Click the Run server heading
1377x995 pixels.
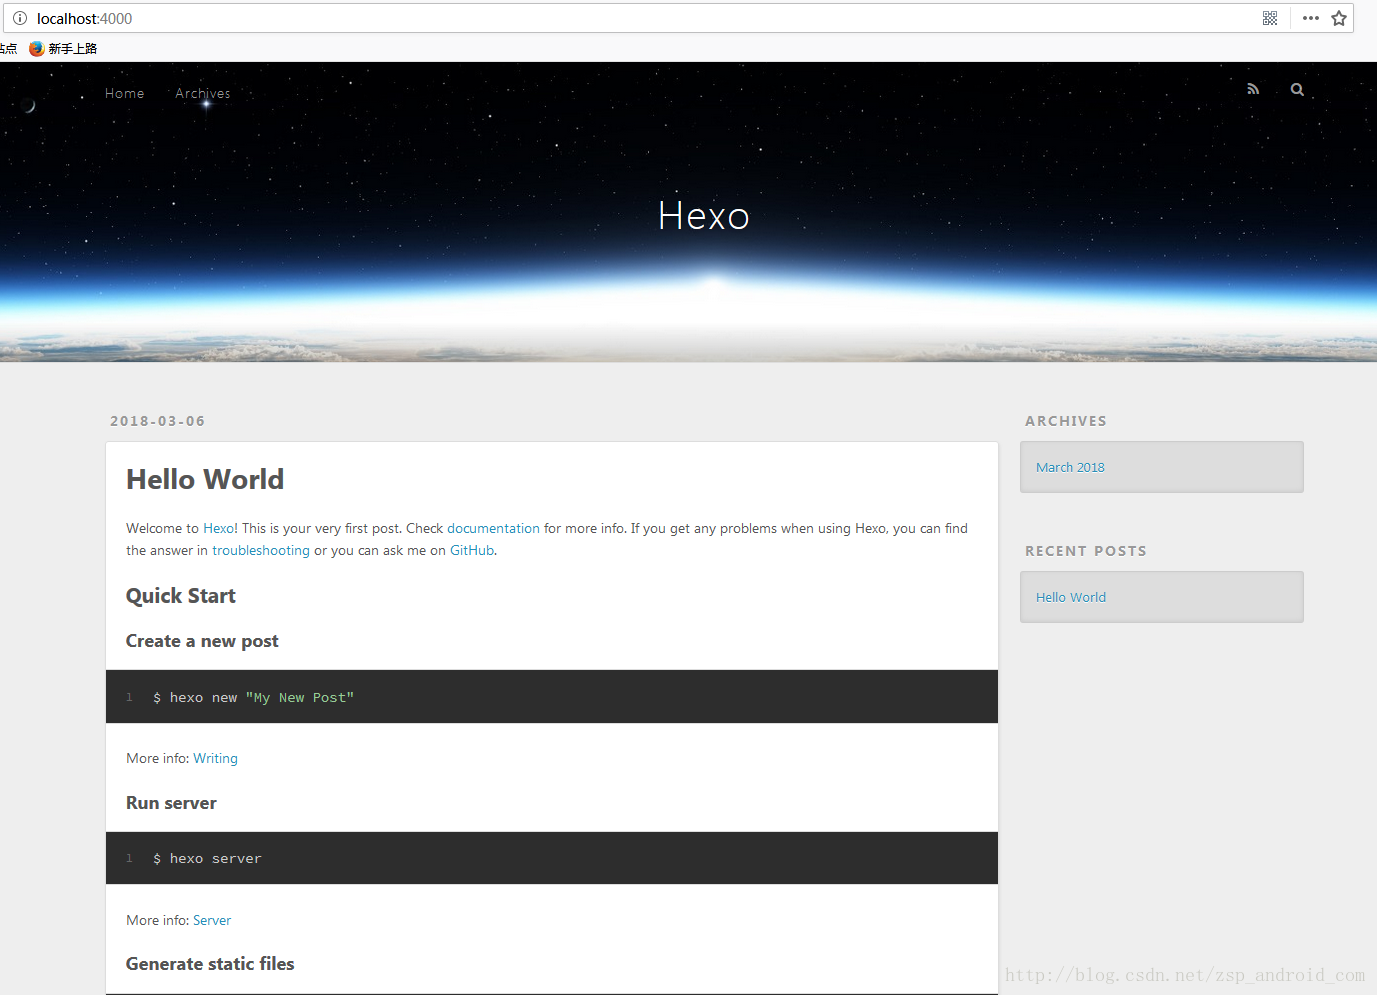pyautogui.click(x=171, y=803)
